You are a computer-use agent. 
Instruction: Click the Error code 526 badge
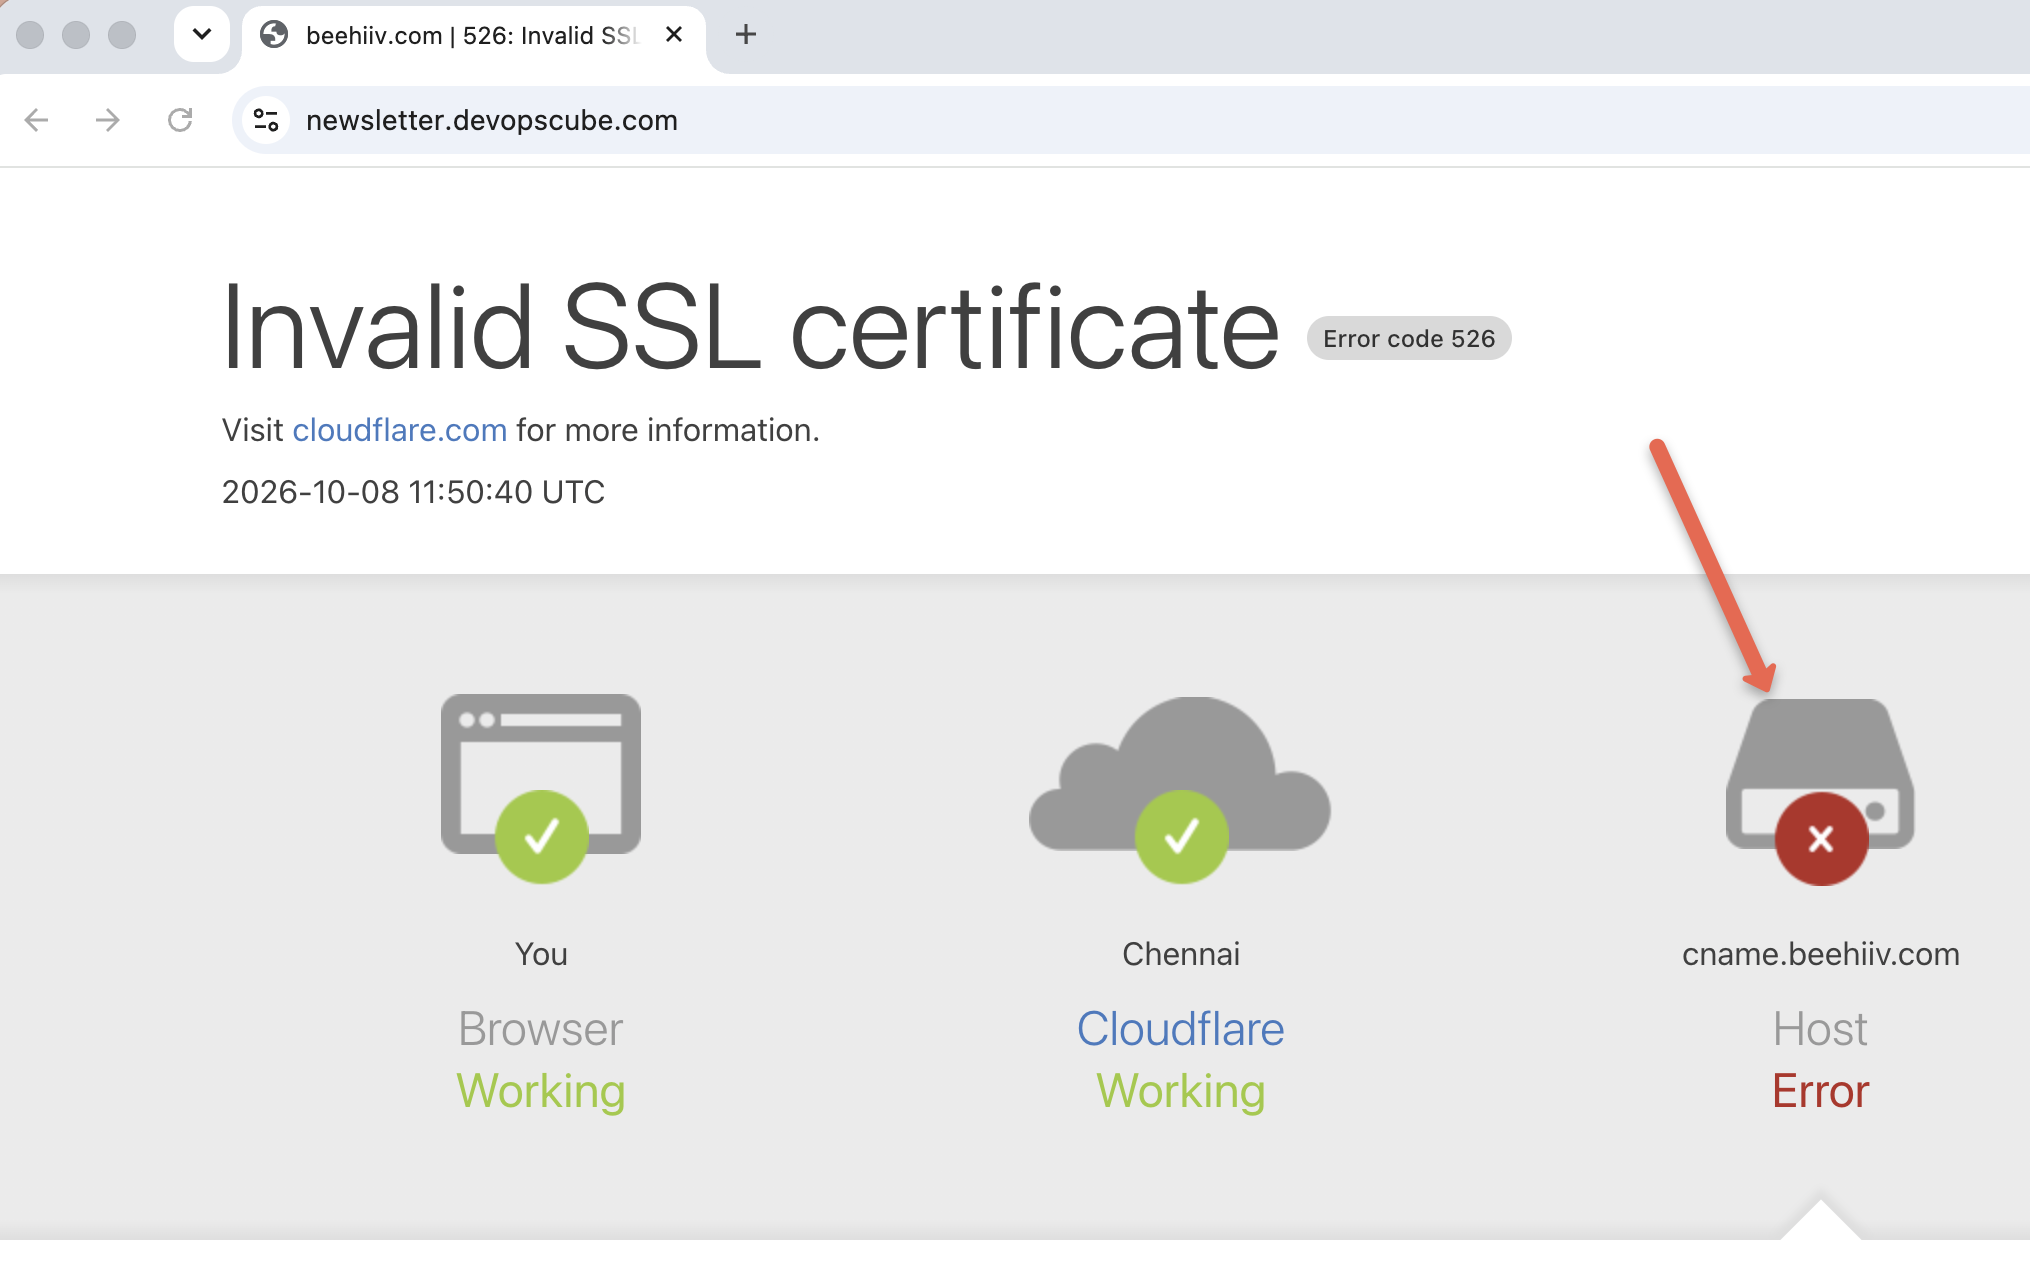click(1409, 338)
